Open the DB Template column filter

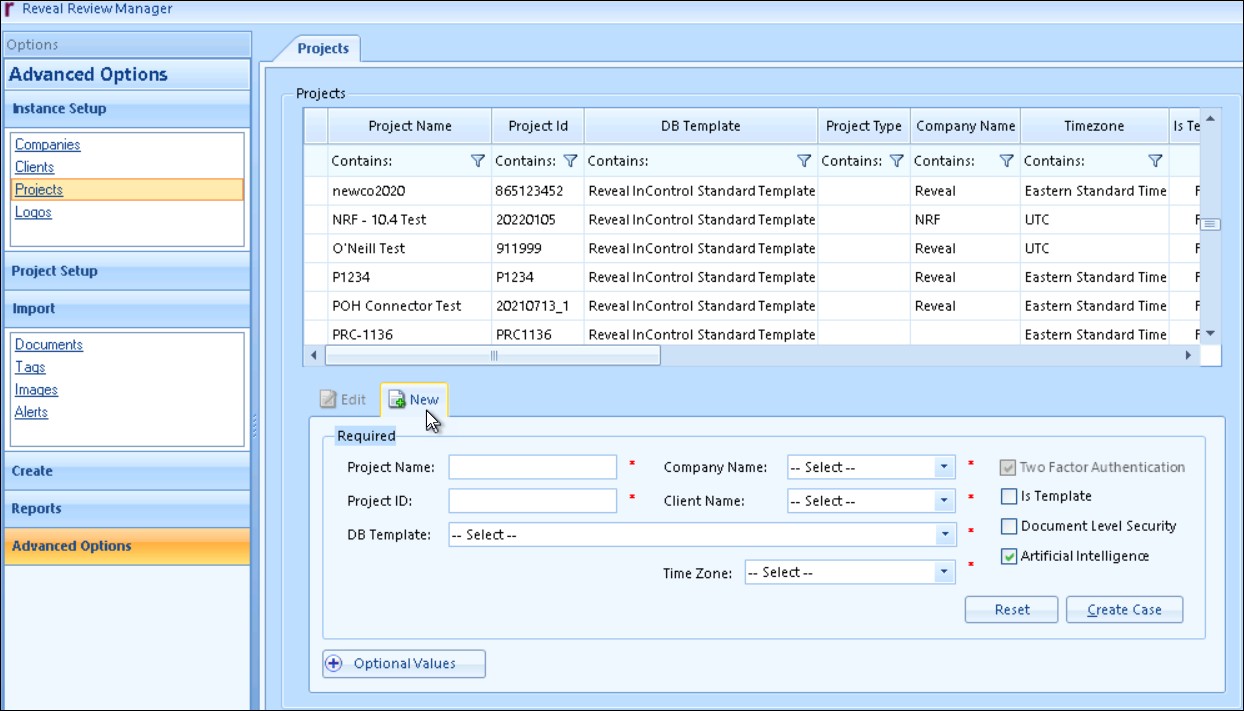[804, 160]
